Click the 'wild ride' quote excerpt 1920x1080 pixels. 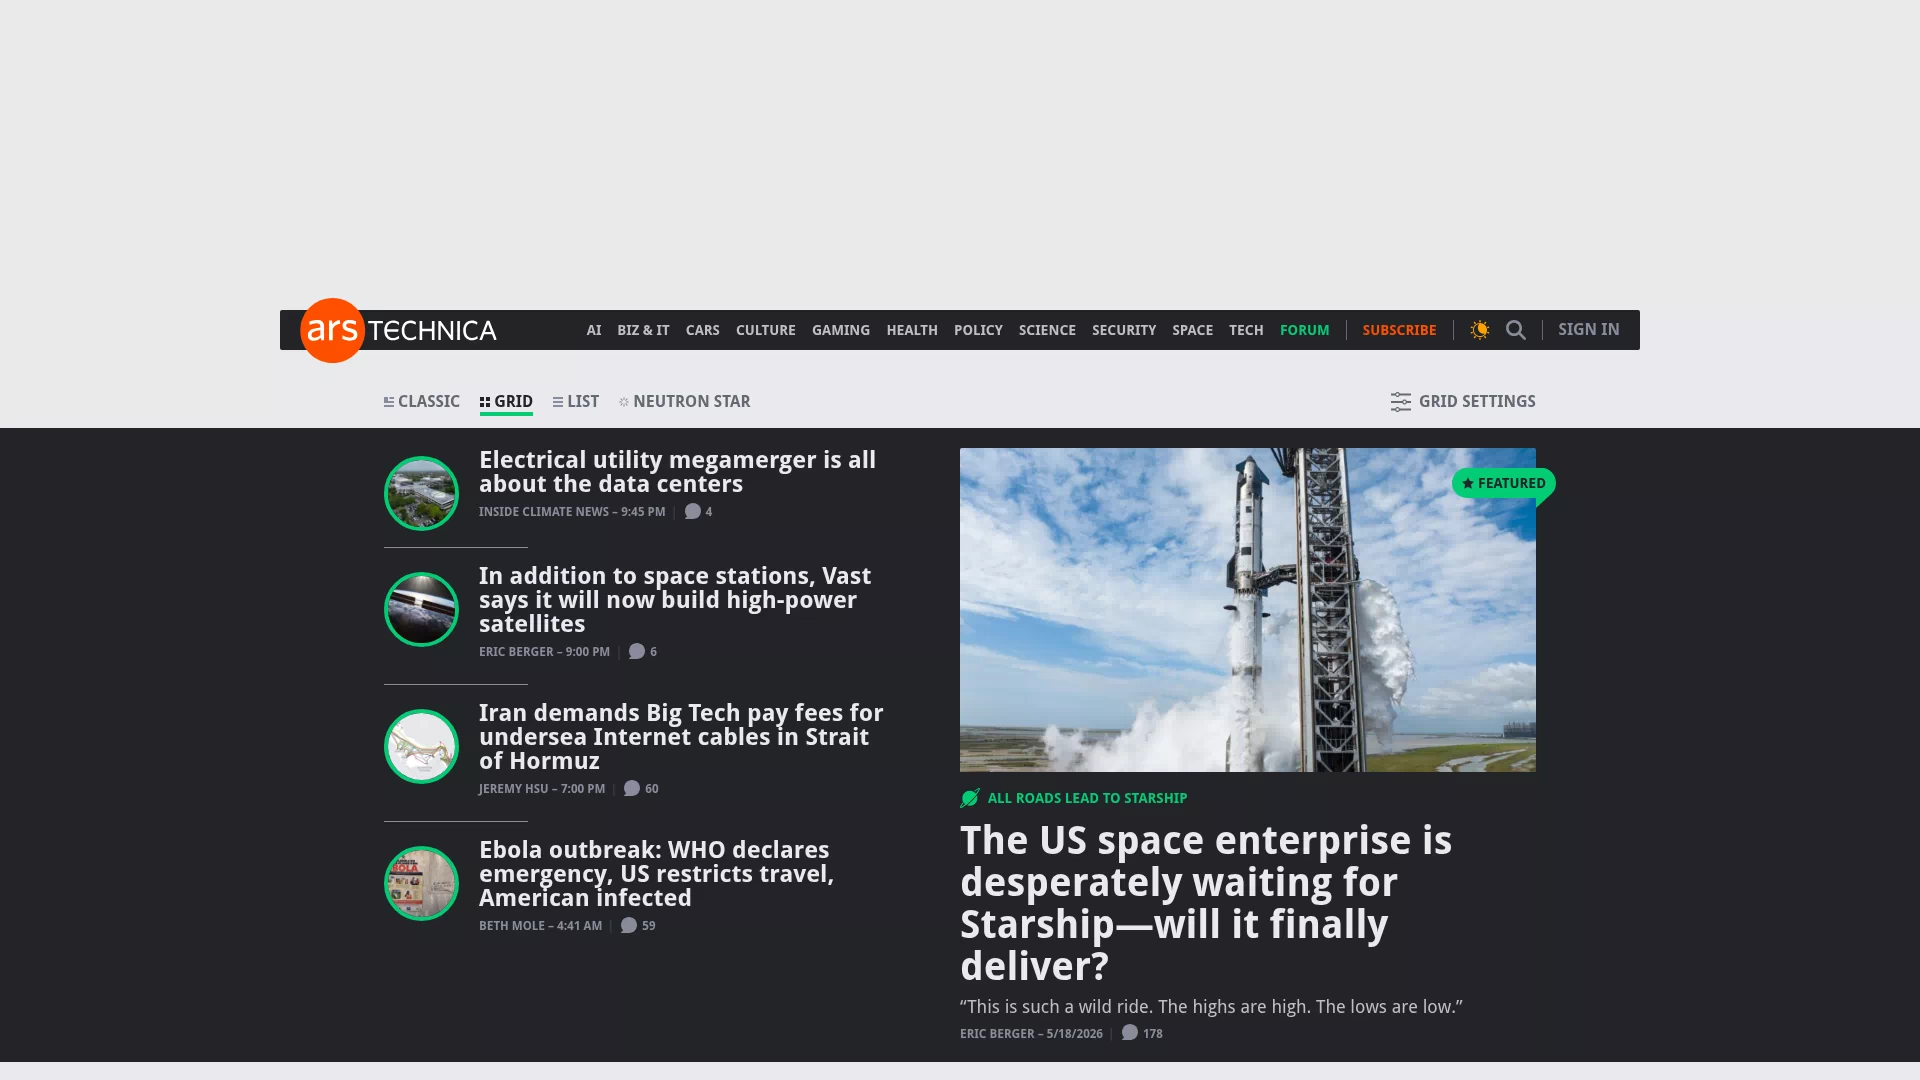point(1211,1007)
